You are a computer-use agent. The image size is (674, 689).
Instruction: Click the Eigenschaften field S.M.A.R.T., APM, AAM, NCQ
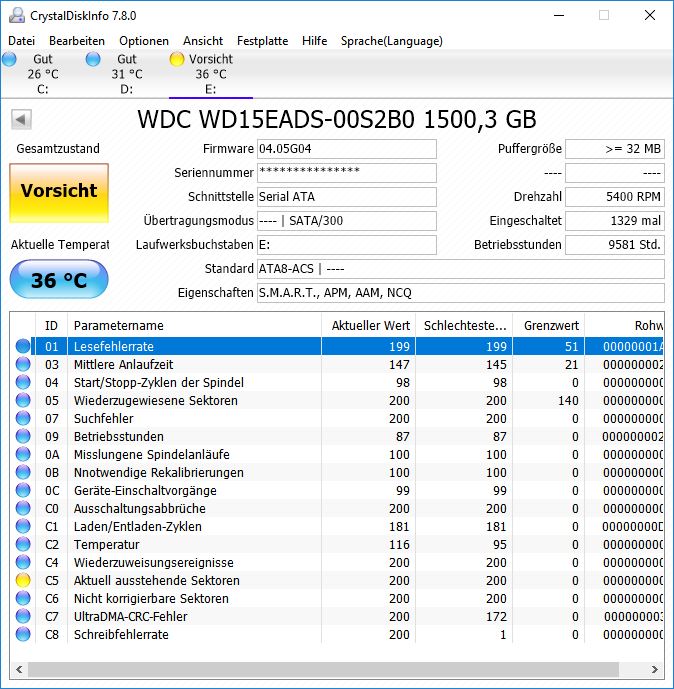tap(460, 293)
